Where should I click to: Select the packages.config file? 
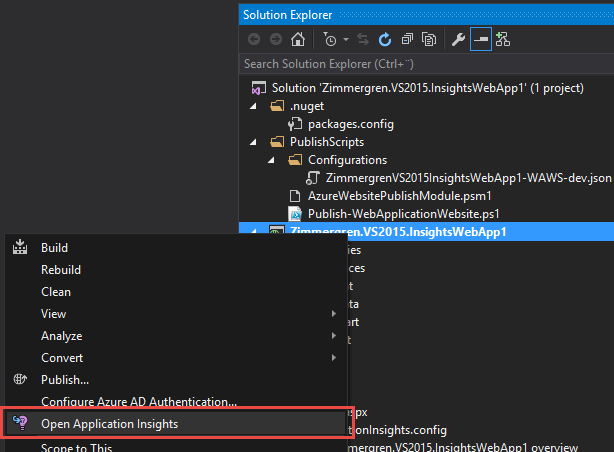pyautogui.click(x=350, y=124)
